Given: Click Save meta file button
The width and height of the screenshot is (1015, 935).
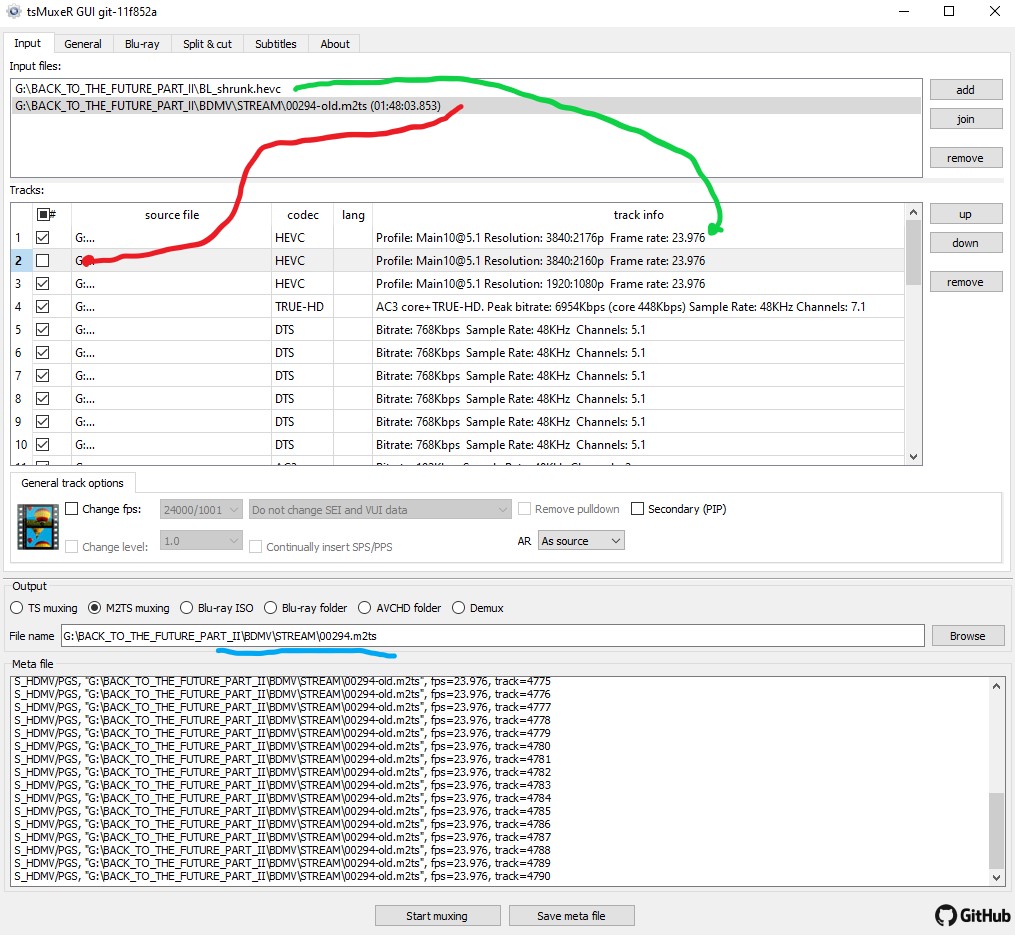Looking at the screenshot, I should click(x=571, y=916).
